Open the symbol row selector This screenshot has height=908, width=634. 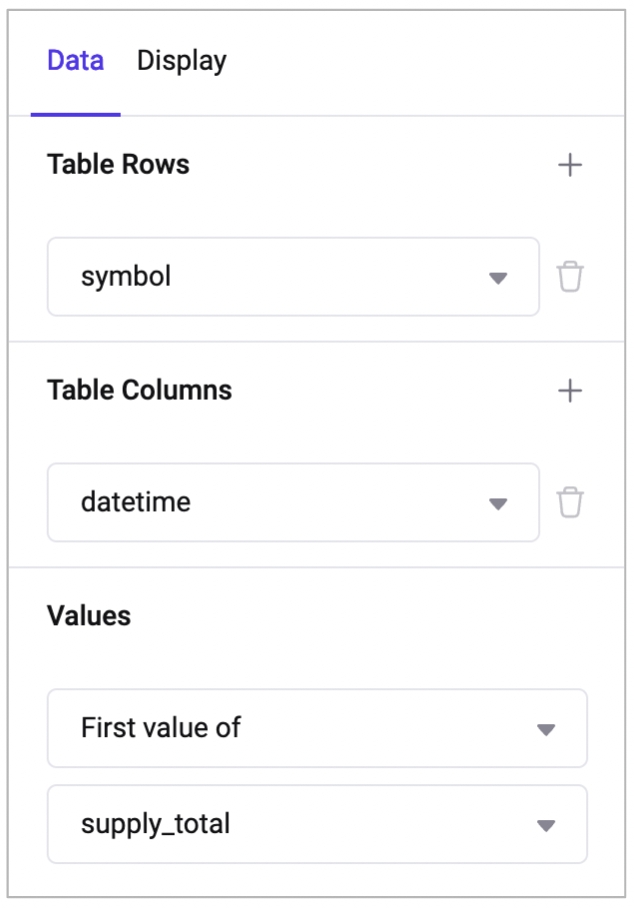(292, 277)
